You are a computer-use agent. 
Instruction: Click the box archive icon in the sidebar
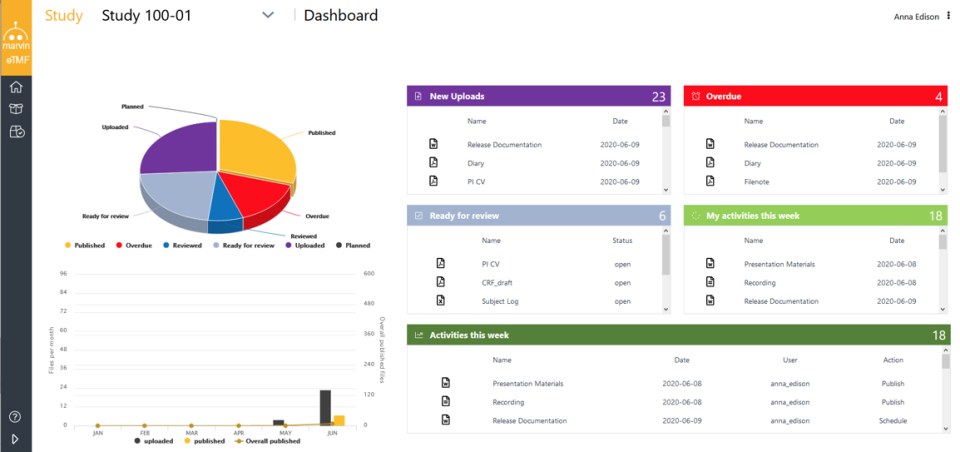16,109
